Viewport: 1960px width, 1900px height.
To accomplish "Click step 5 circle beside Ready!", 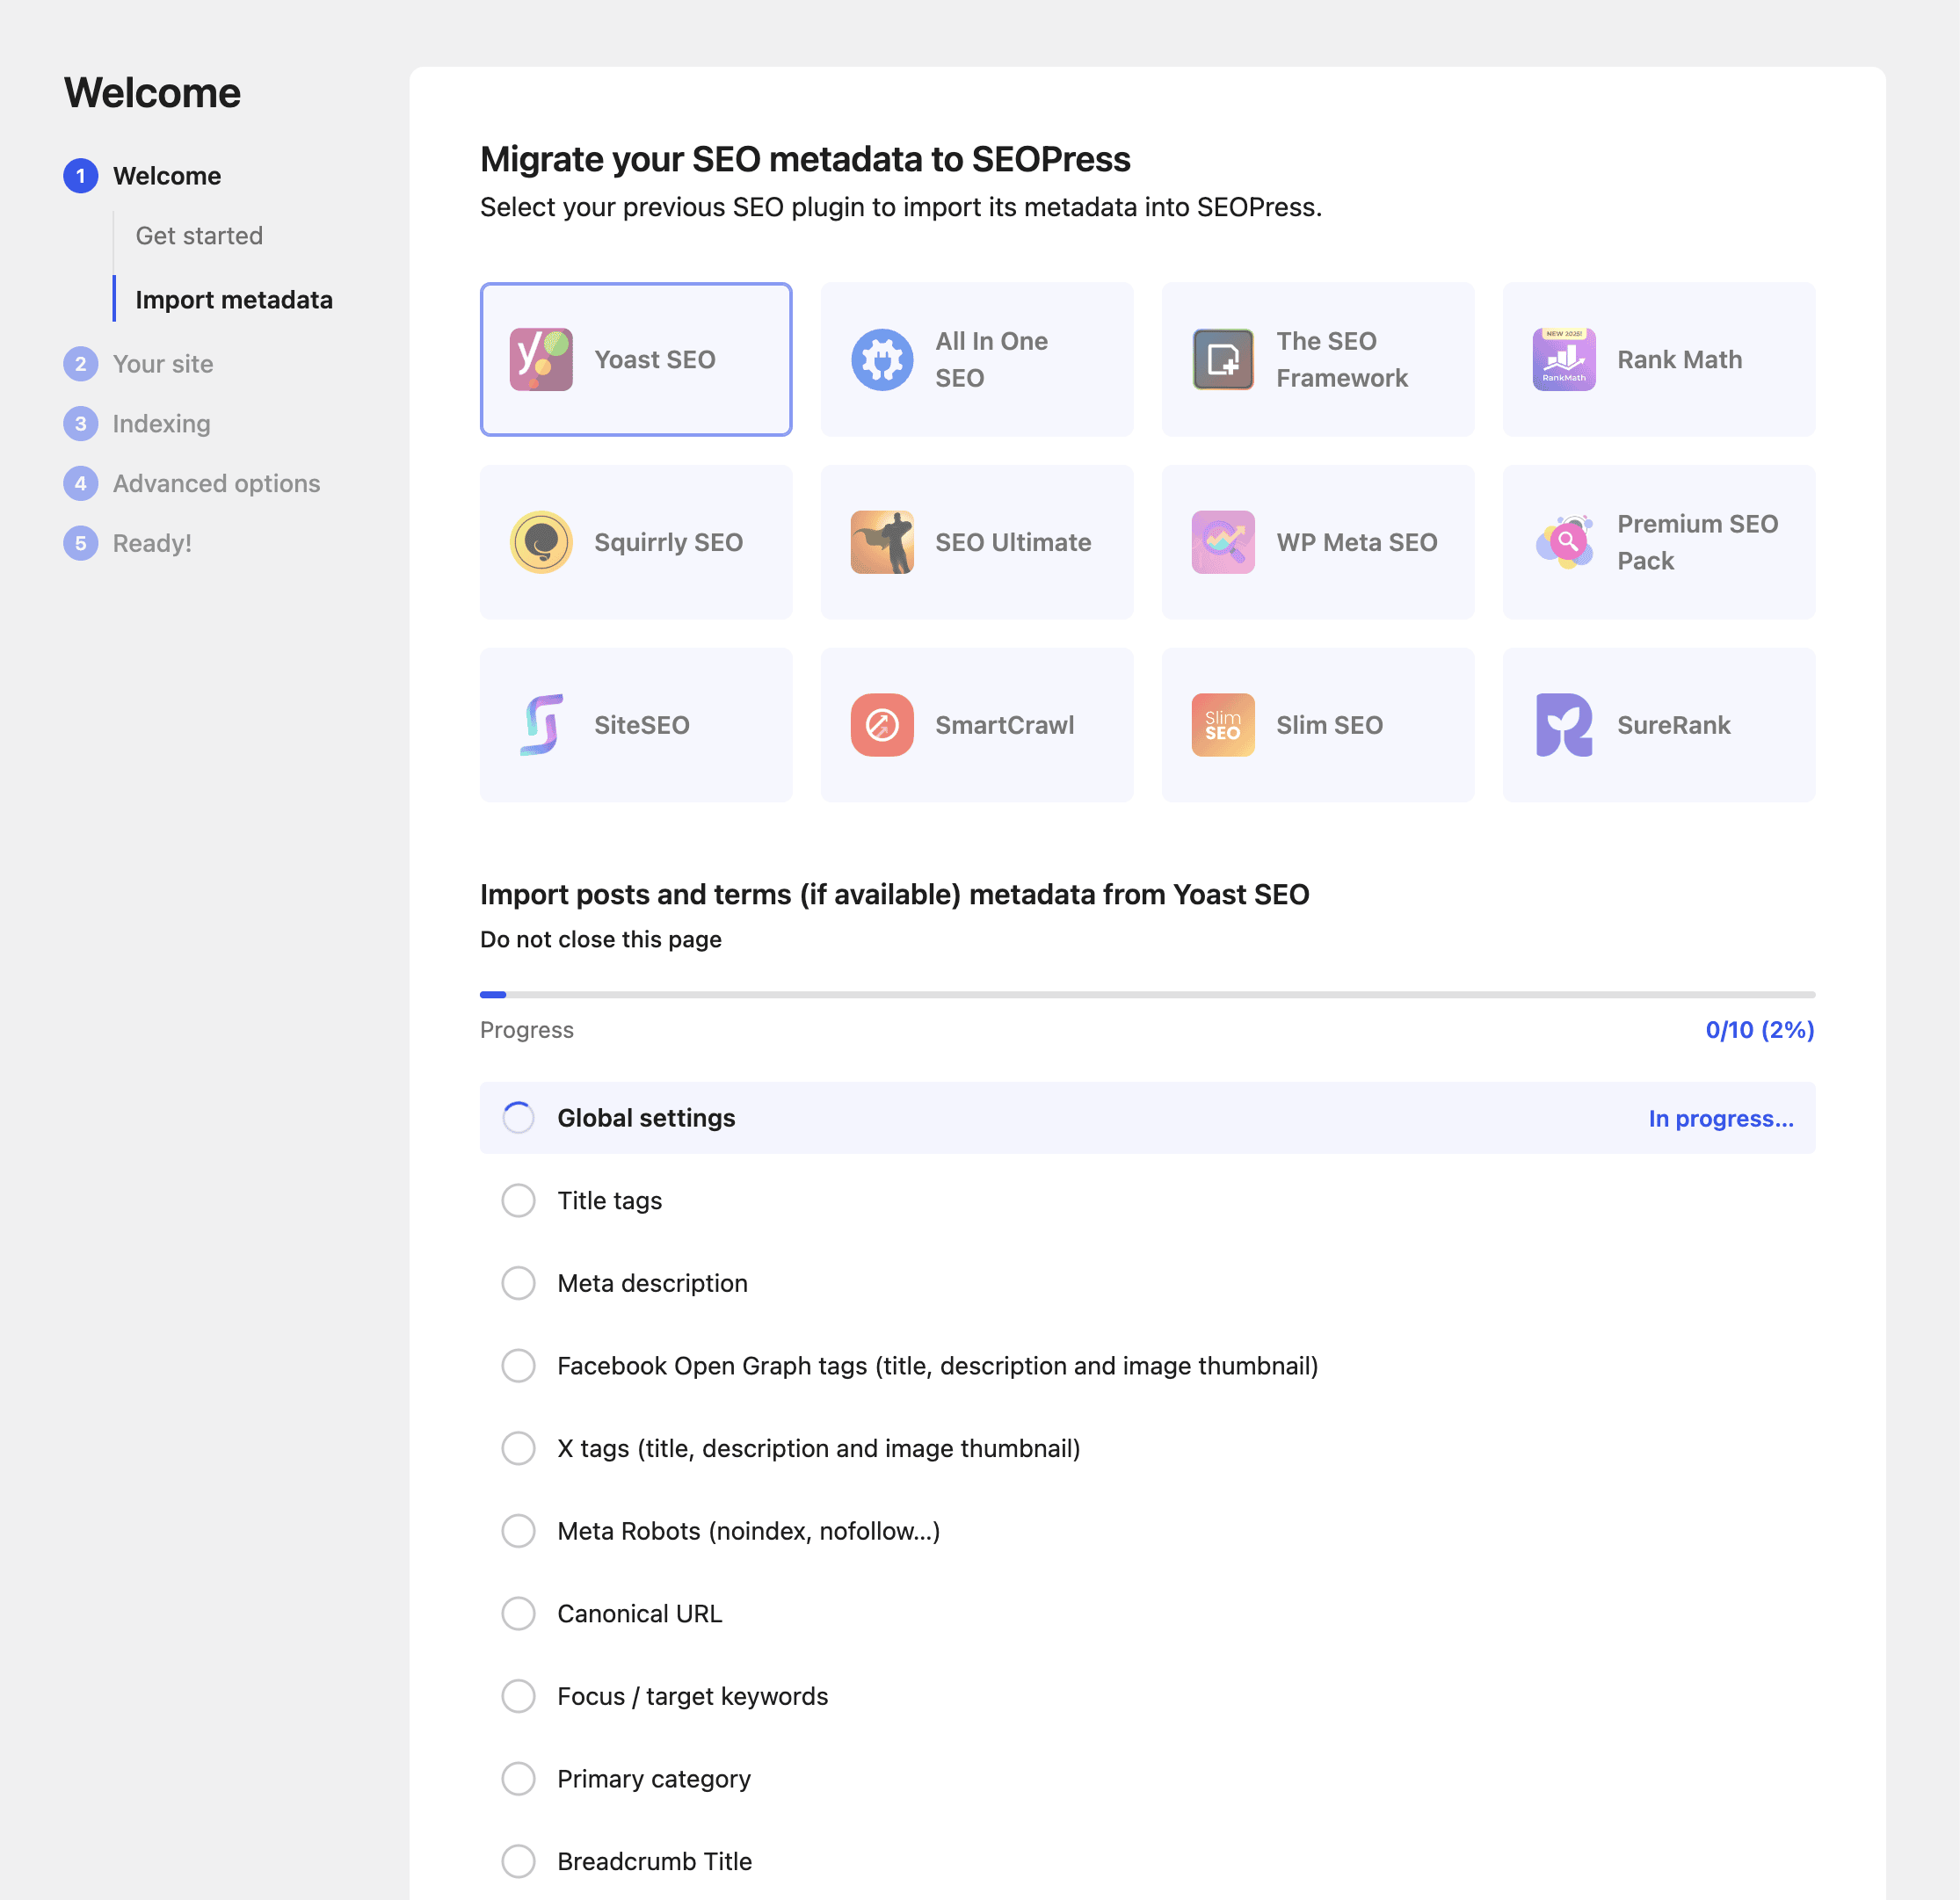I will (x=81, y=544).
